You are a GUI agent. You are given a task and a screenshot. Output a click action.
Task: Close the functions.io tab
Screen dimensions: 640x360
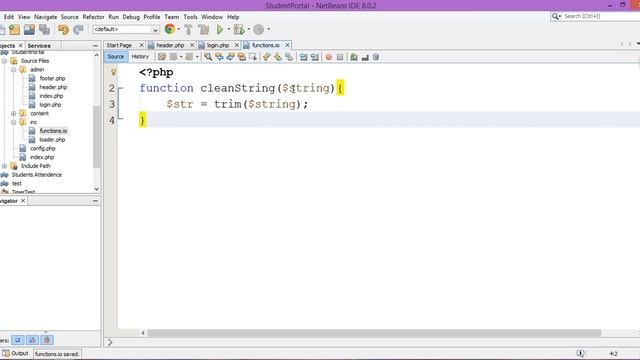click(287, 45)
